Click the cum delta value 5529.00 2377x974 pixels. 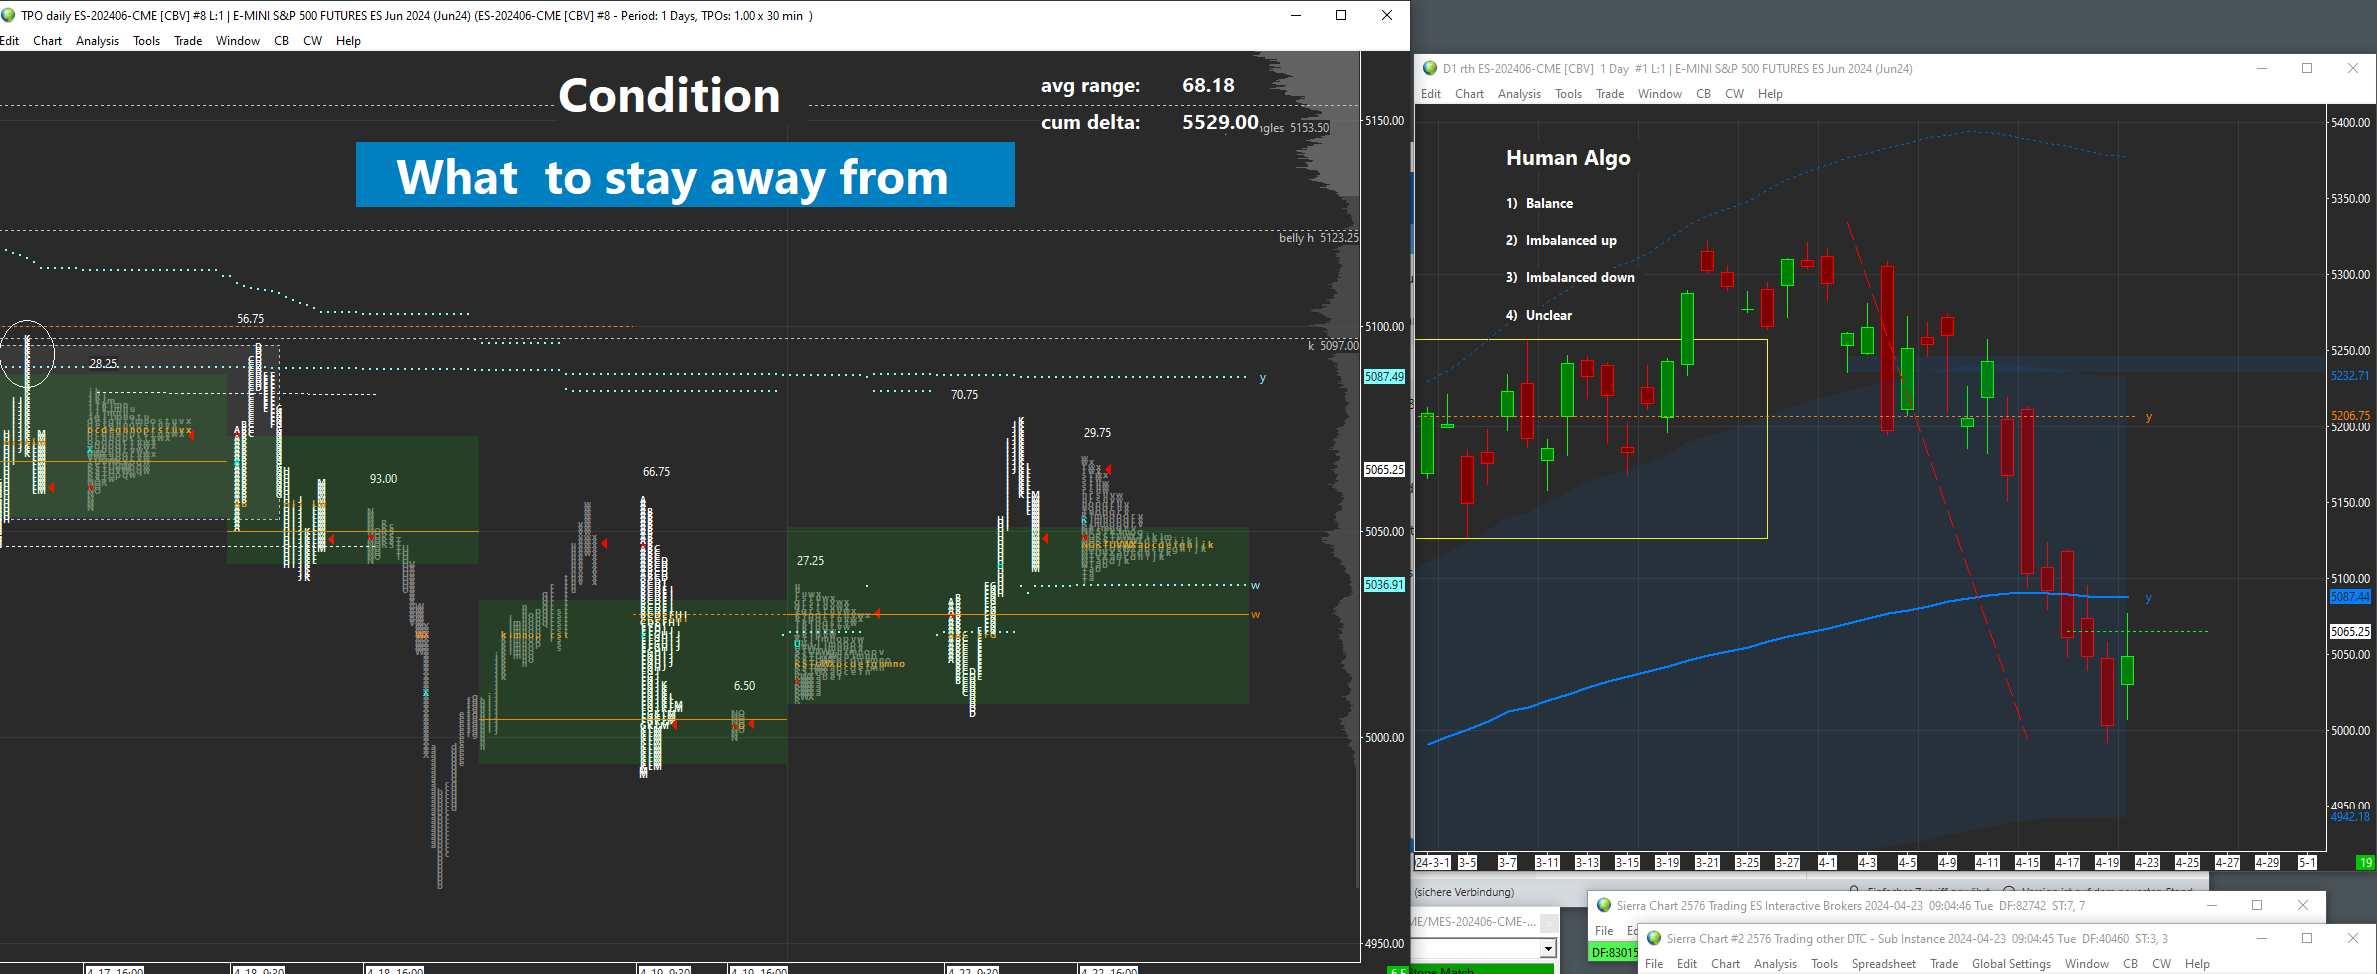point(1220,122)
